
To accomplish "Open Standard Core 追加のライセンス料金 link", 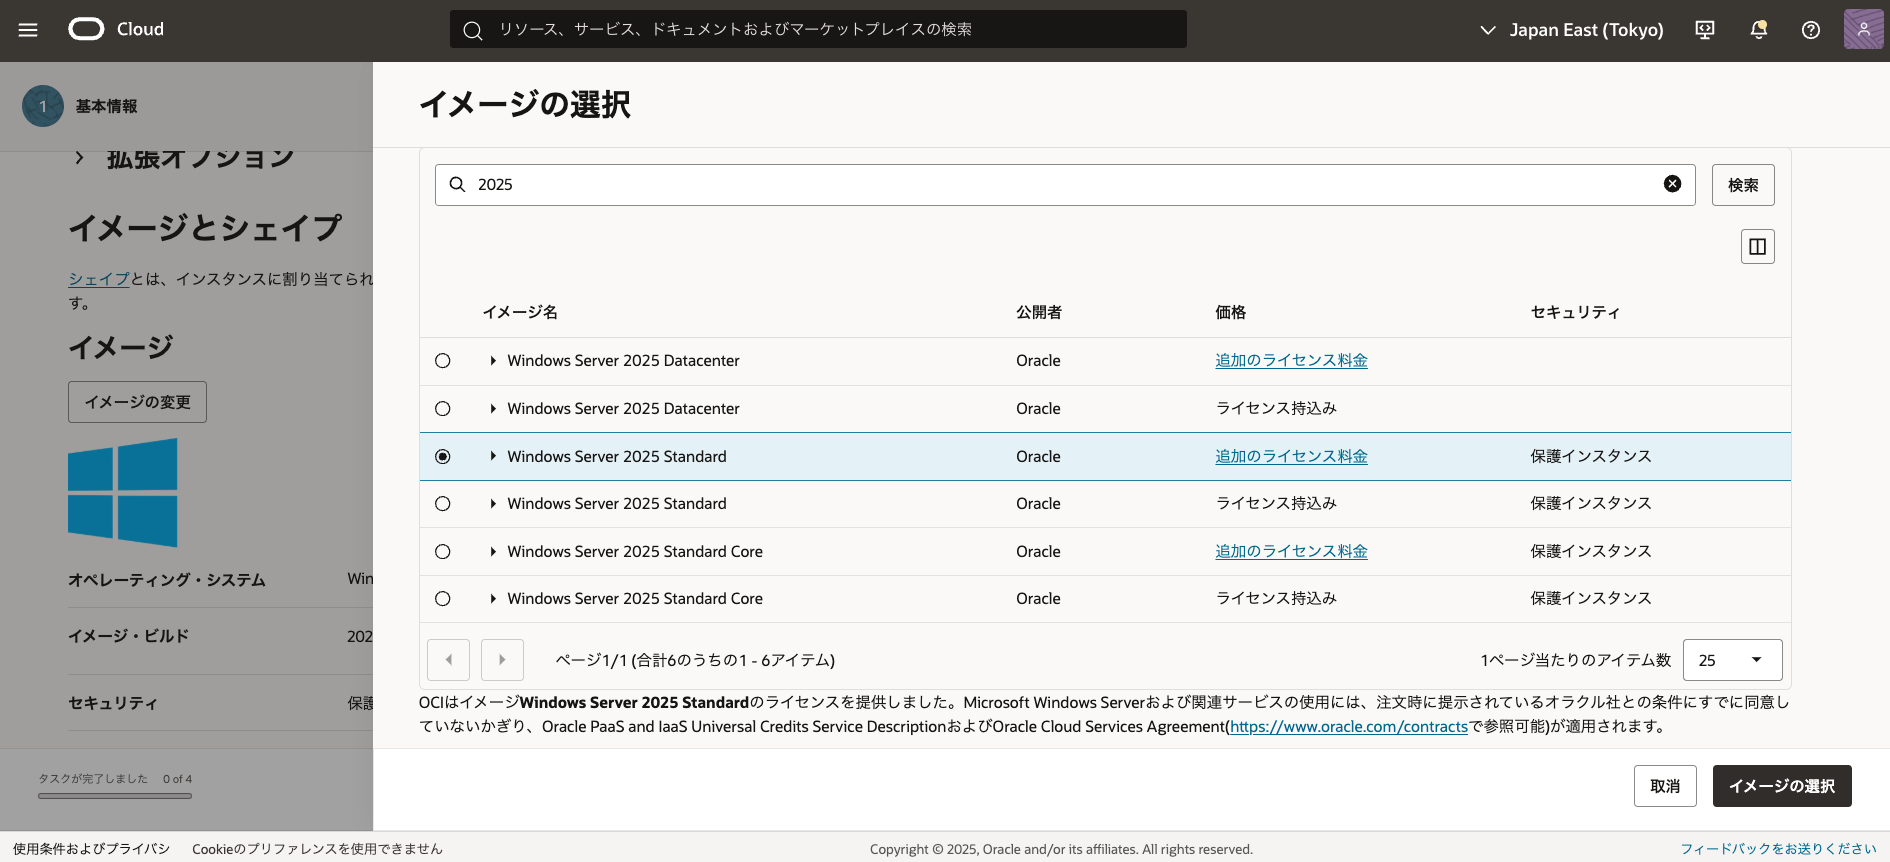I will pos(1291,552).
